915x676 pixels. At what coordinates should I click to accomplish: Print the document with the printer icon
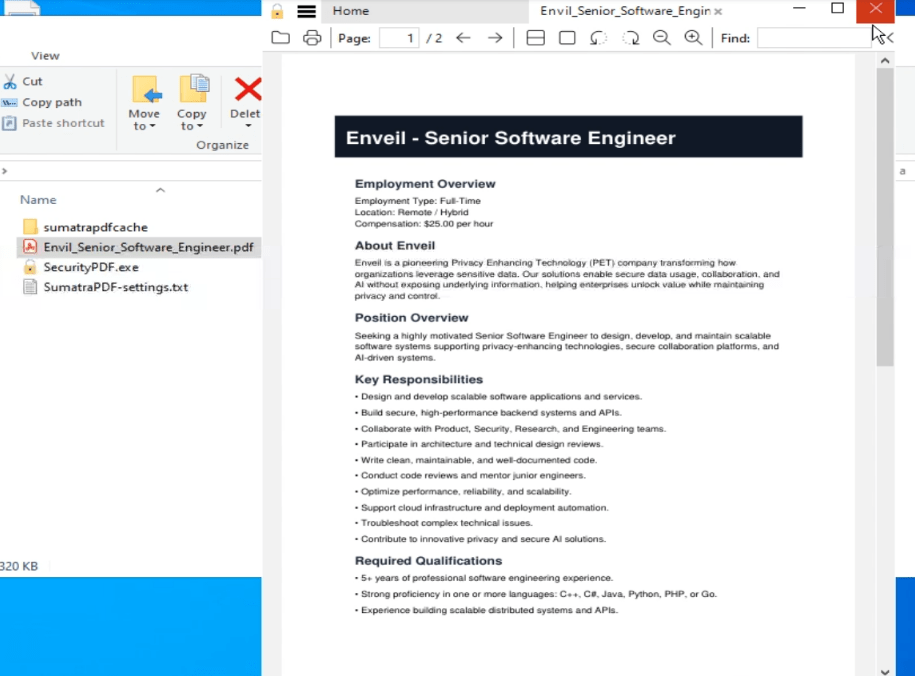click(312, 38)
